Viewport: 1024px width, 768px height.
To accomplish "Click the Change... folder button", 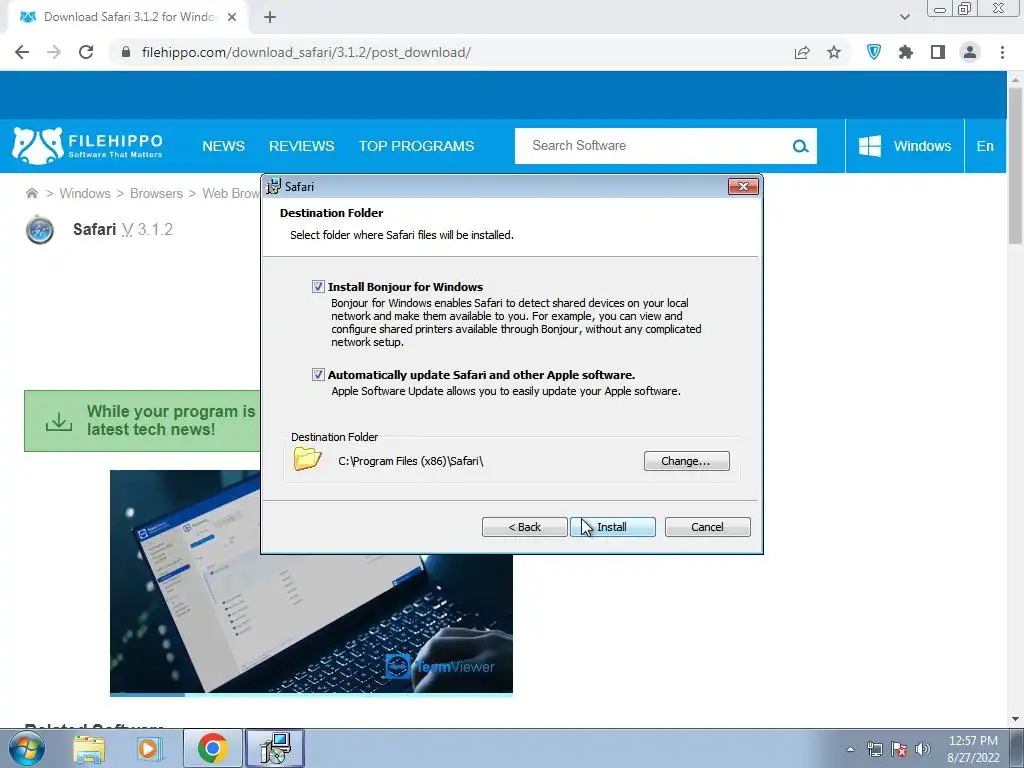I will point(686,461).
